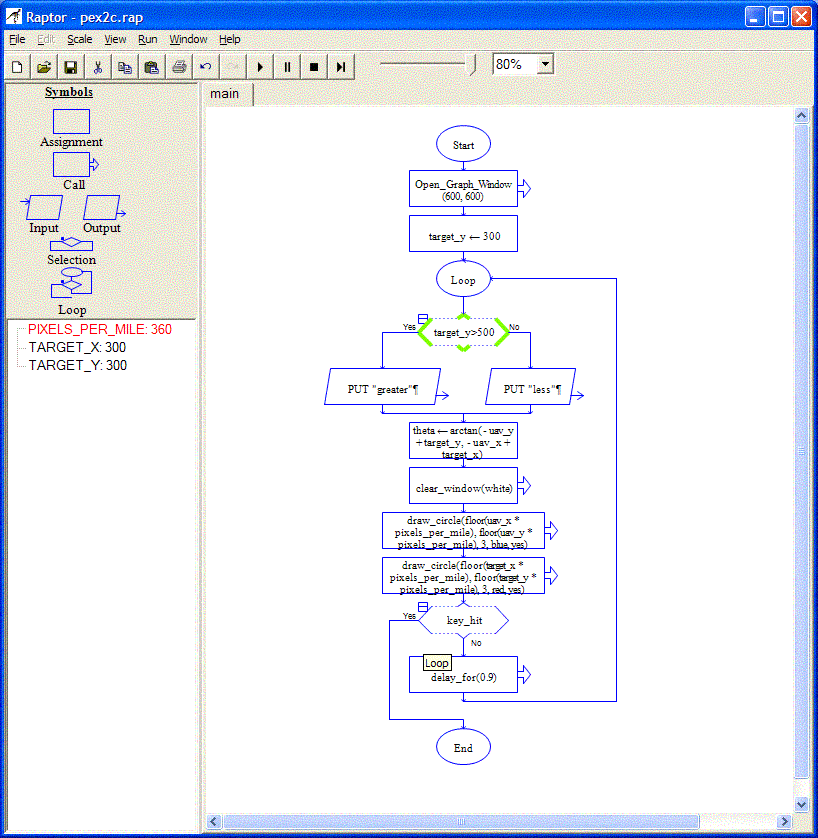Viewport: 818px width, 838px height.
Task: Select the delay_for(0.9) call box
Action: point(463,674)
